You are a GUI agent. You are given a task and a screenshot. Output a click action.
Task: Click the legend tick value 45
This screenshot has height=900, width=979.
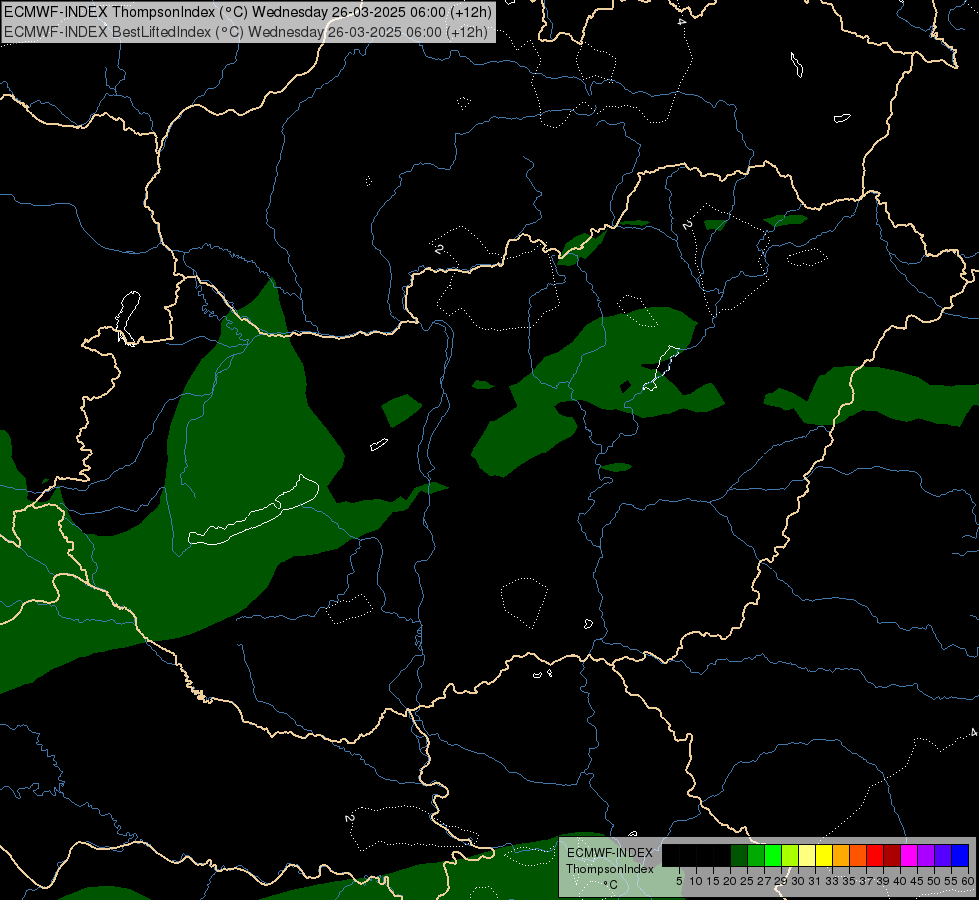tap(917, 881)
